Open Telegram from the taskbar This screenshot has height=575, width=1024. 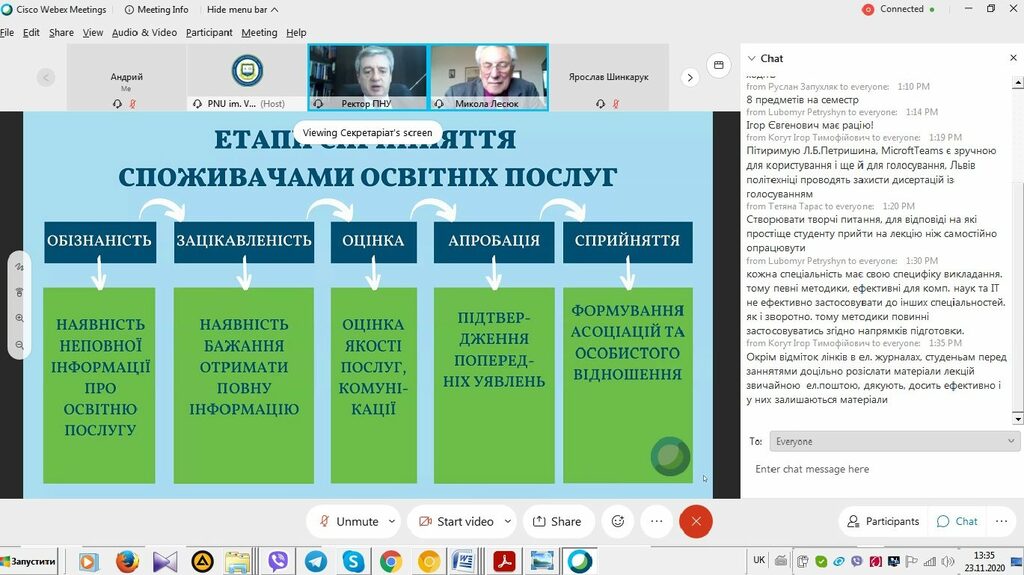315,561
